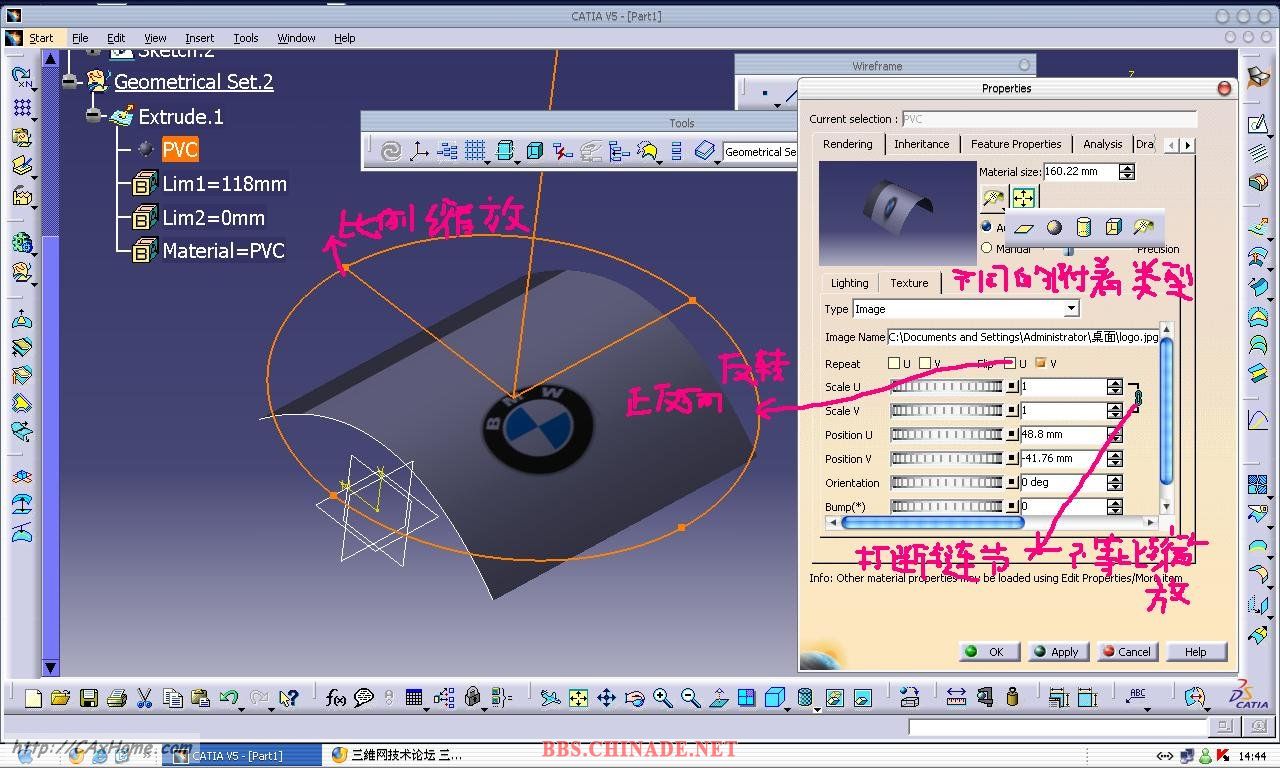Click the Scale U slider

pos(947,386)
